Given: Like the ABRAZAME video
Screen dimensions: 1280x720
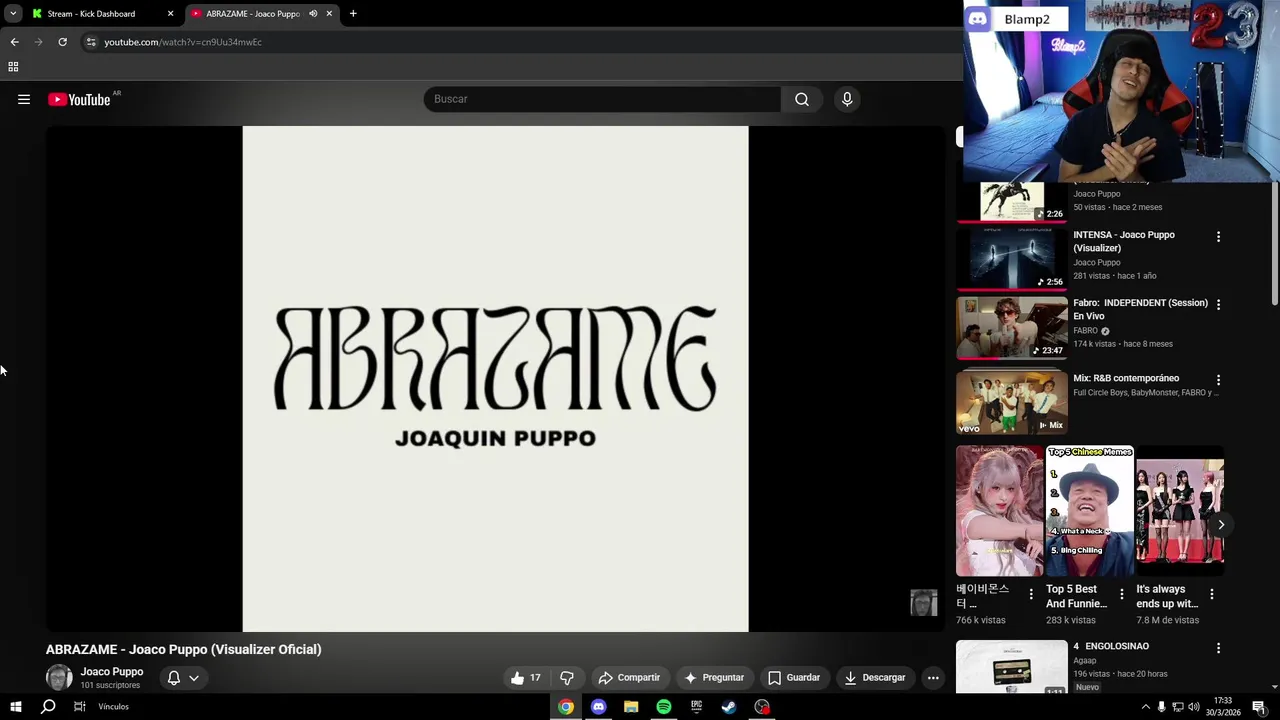Looking at the screenshot, I should [x=525, y=678].
